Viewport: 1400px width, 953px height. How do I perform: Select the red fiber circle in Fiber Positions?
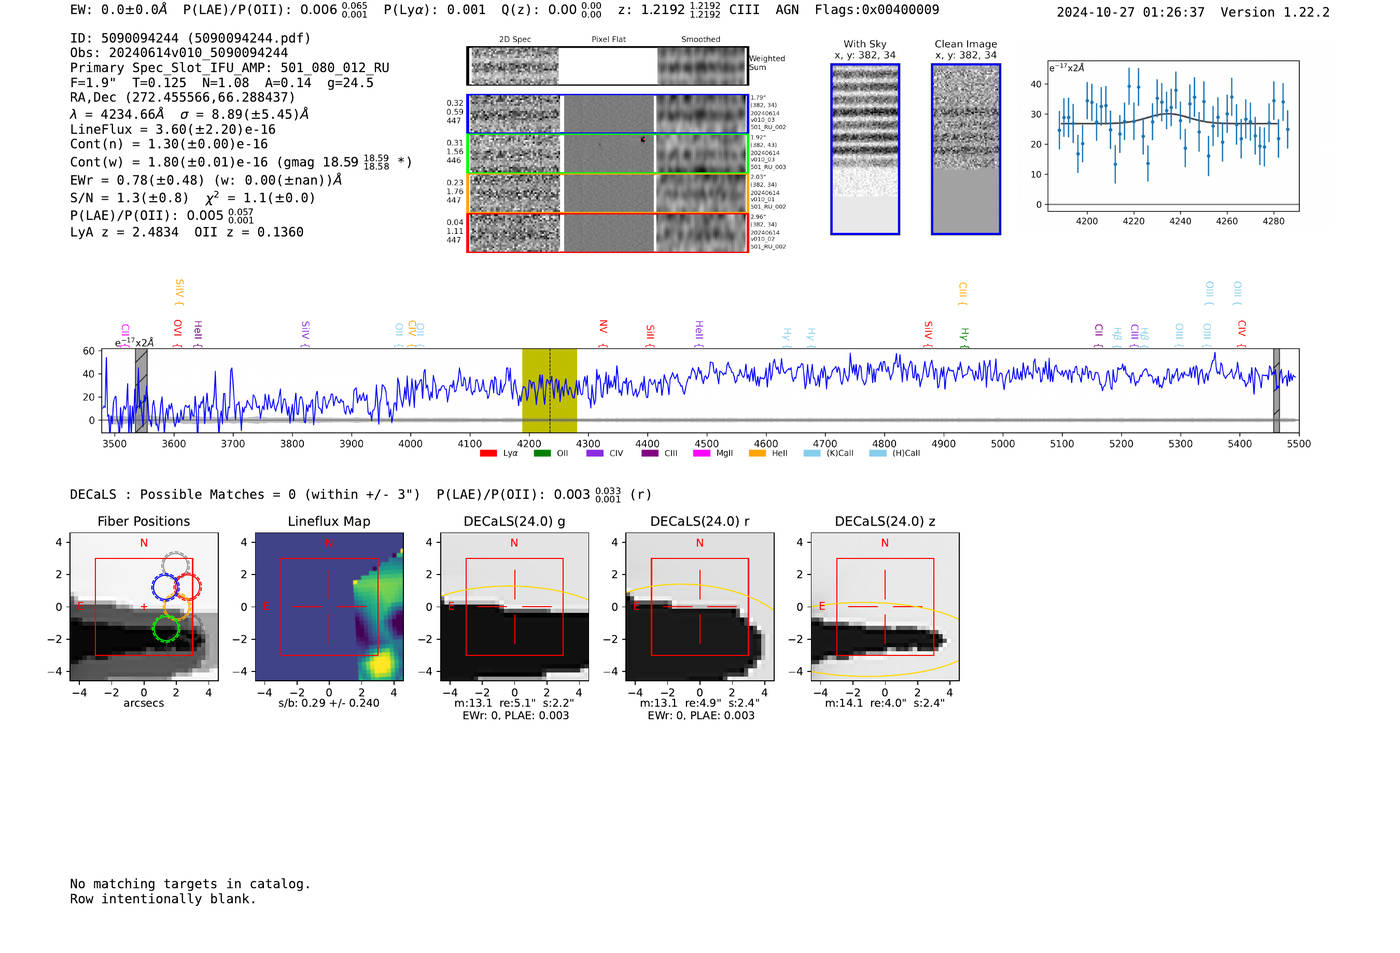(x=188, y=586)
